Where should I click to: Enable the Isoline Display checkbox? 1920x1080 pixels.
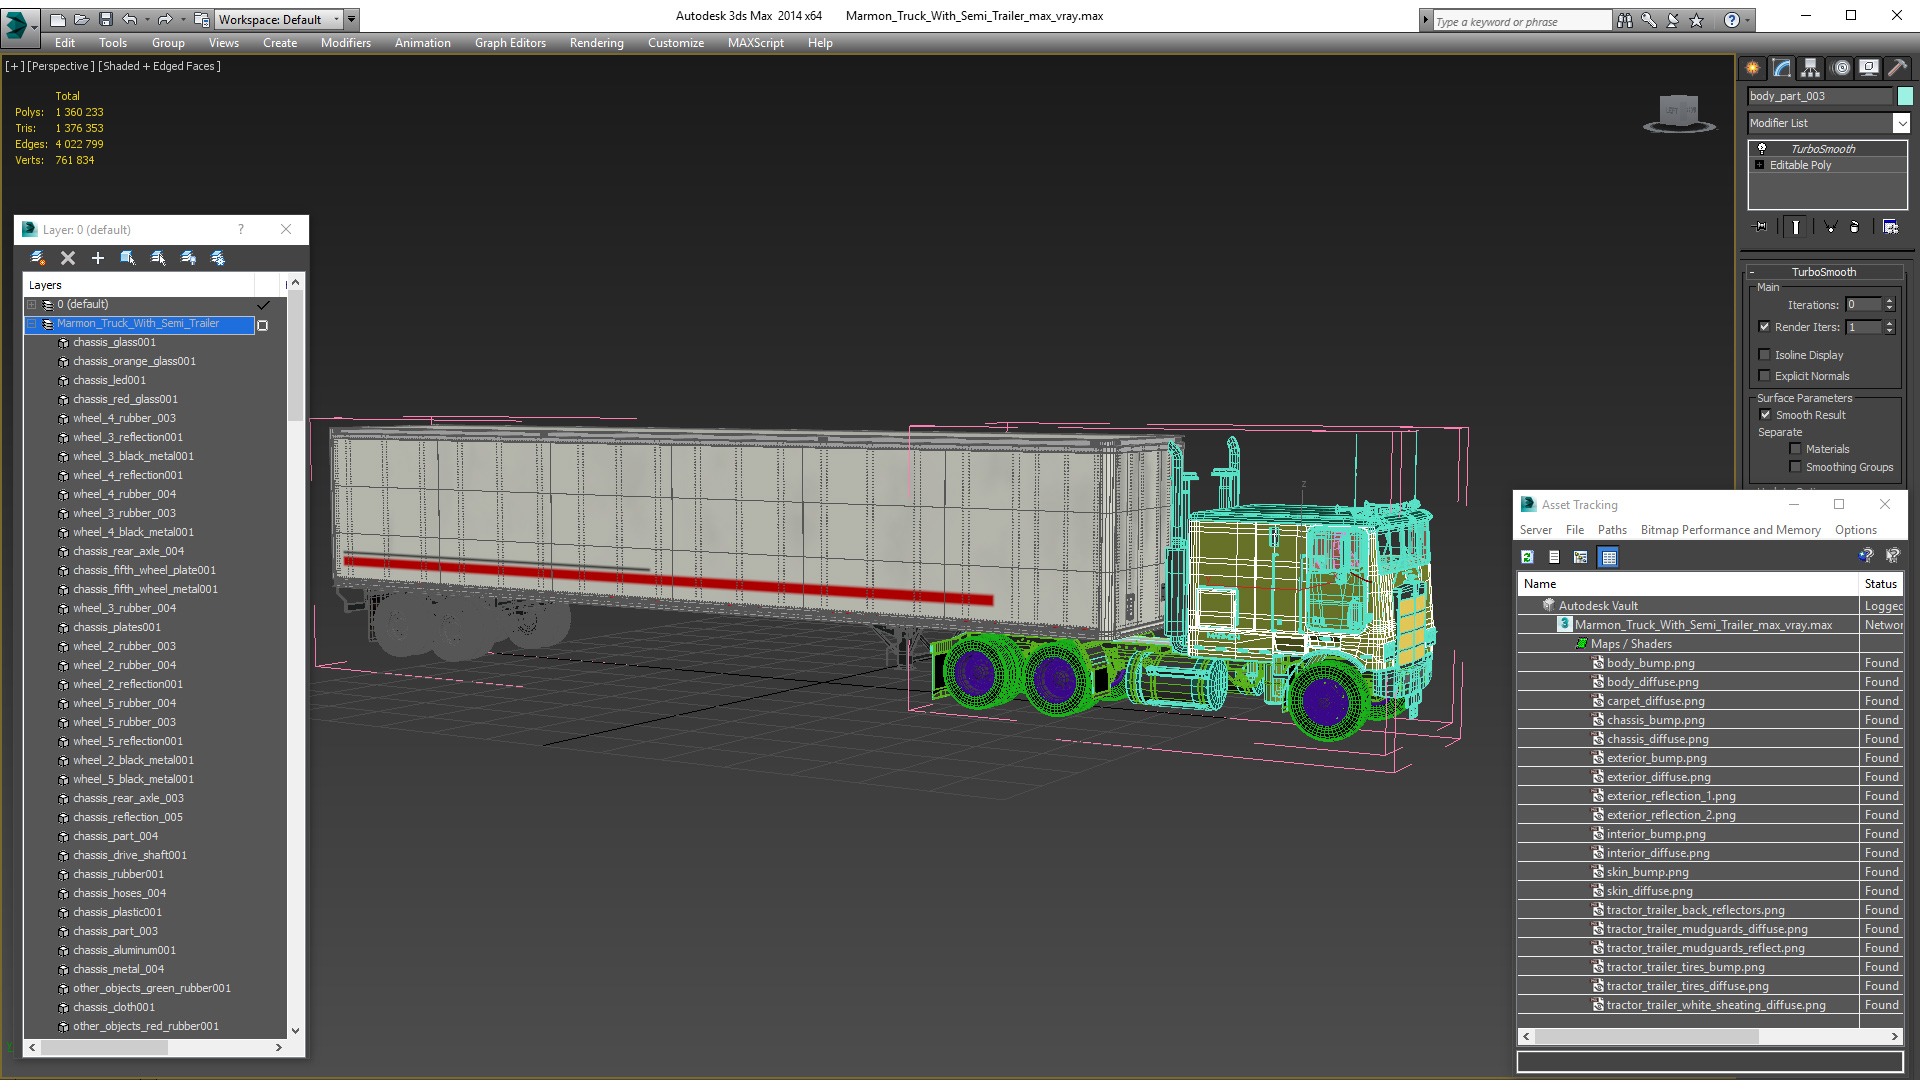coord(1764,355)
